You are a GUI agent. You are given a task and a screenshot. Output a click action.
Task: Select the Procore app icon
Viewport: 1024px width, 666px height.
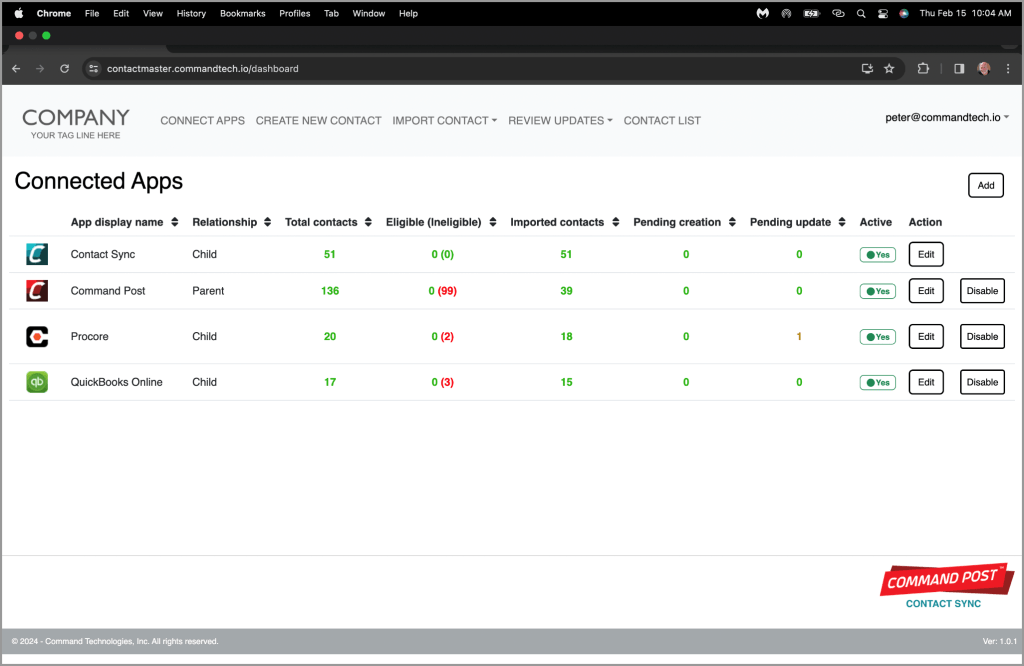(x=37, y=336)
